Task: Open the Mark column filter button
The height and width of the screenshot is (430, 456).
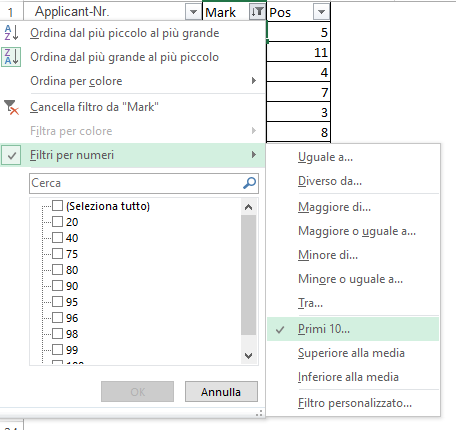Action: pyautogui.click(x=257, y=12)
